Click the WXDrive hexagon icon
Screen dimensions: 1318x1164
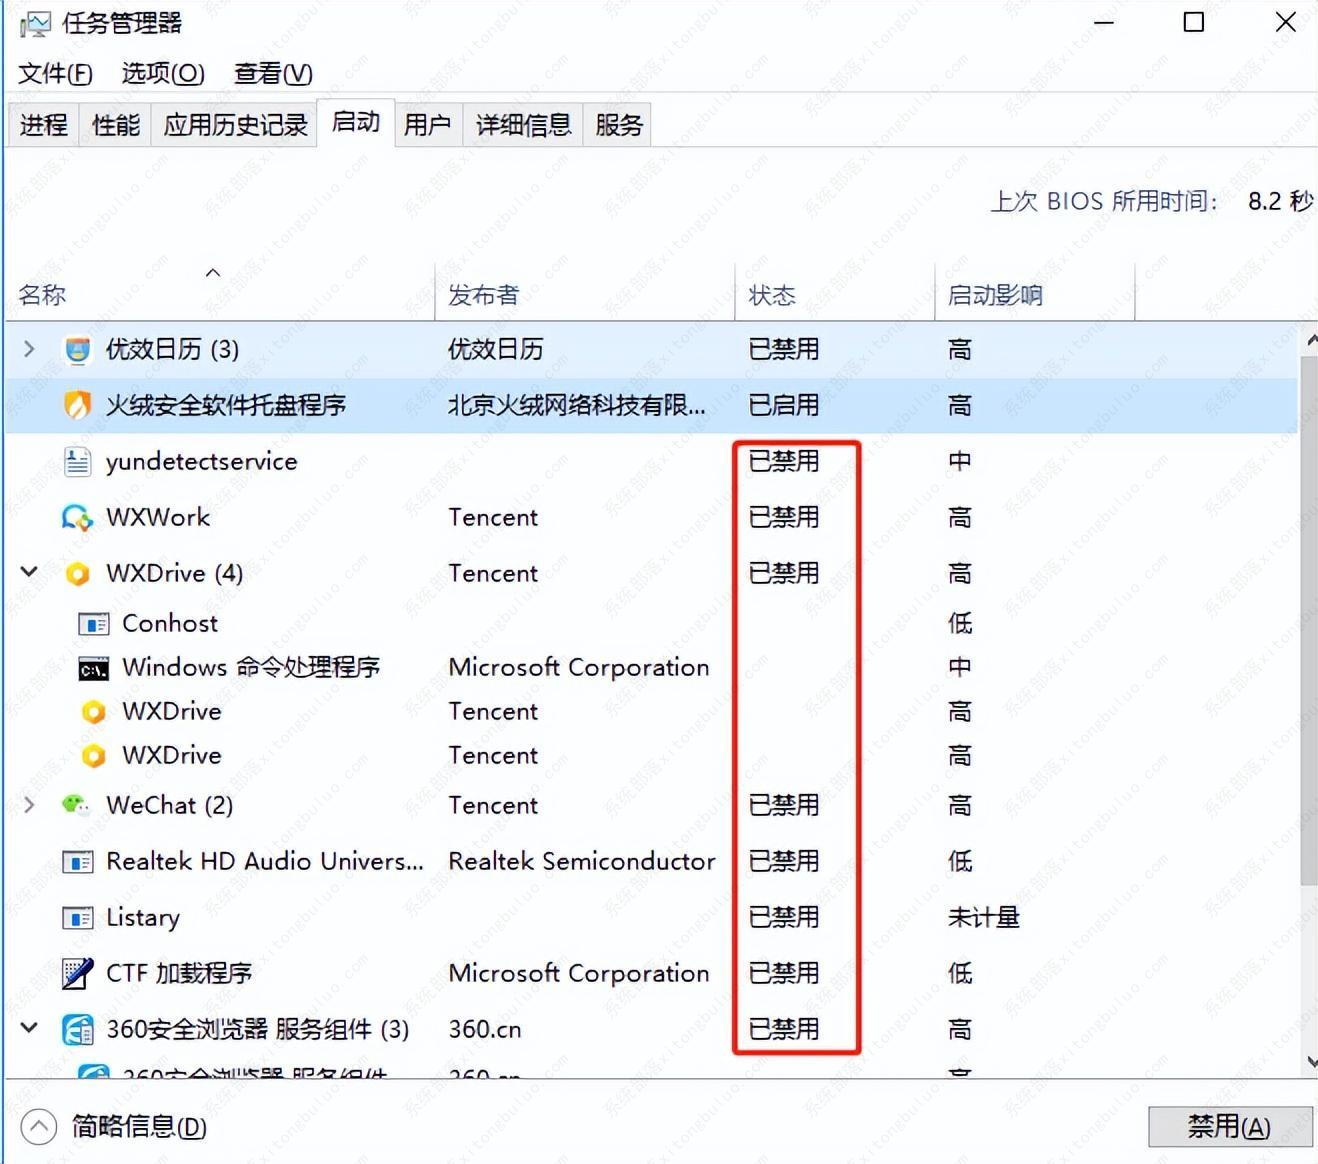click(76, 573)
